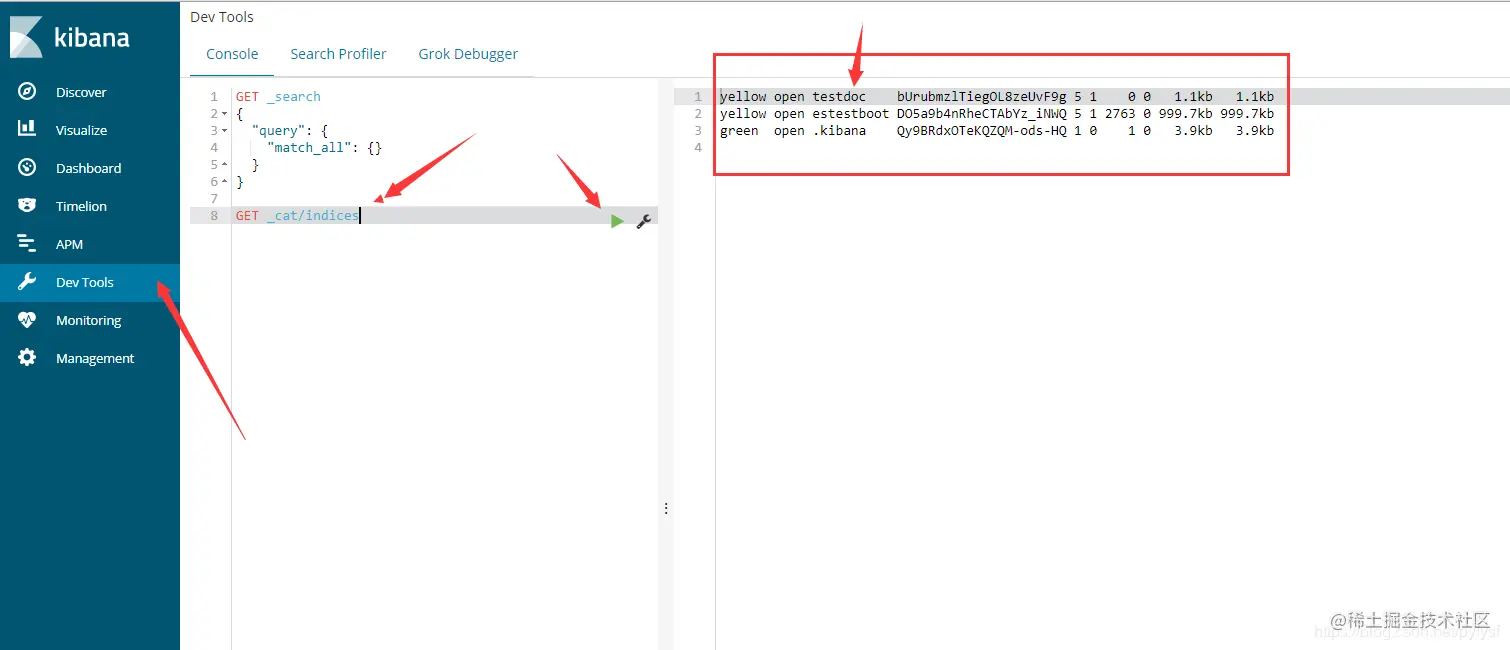Screen dimensions: 1510x650
Task: Open Timelion icon in sidebar
Action: [x=27, y=205]
